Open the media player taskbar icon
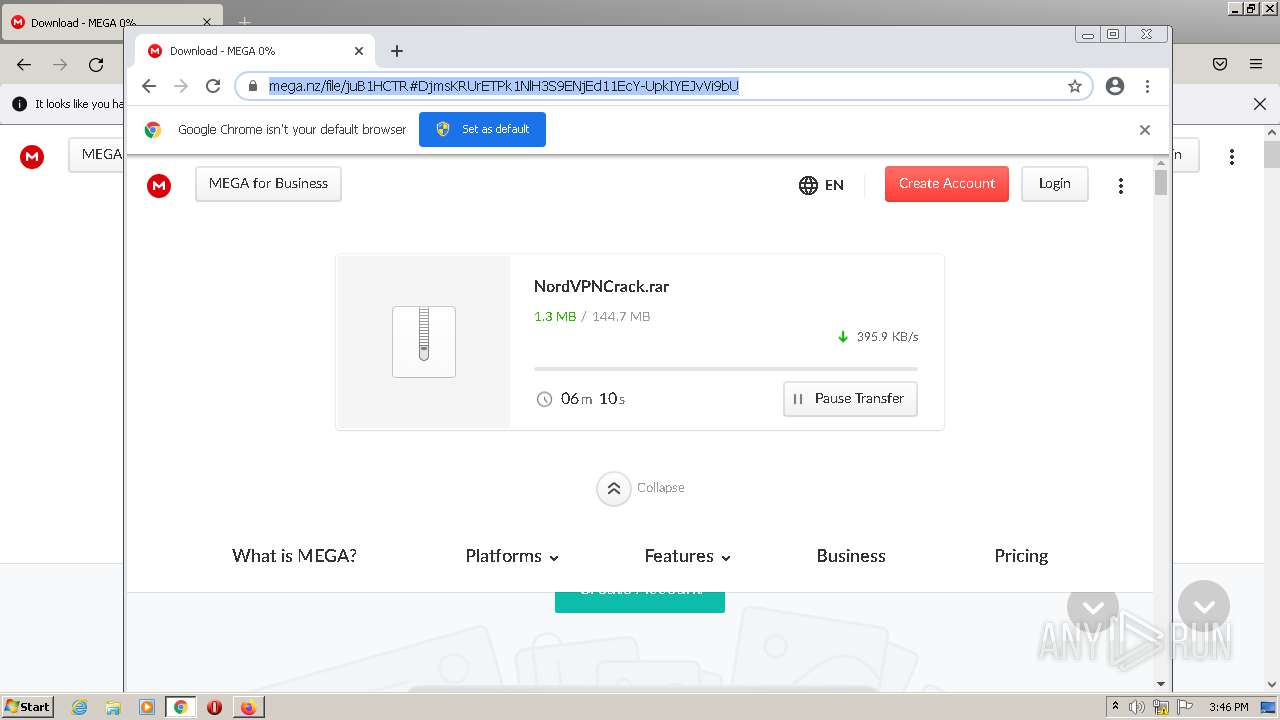 click(147, 707)
